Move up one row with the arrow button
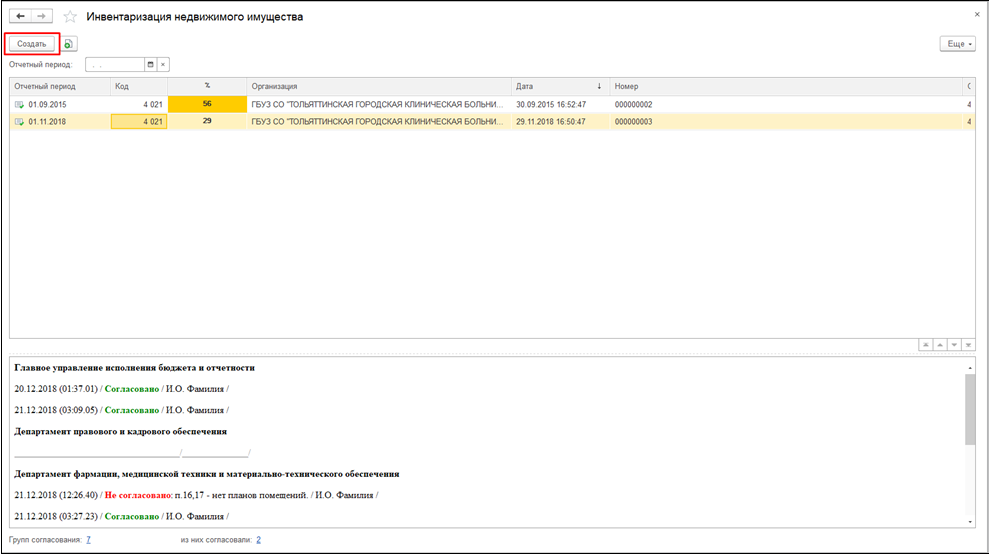Screen dimensions: 989x554 click(940, 344)
